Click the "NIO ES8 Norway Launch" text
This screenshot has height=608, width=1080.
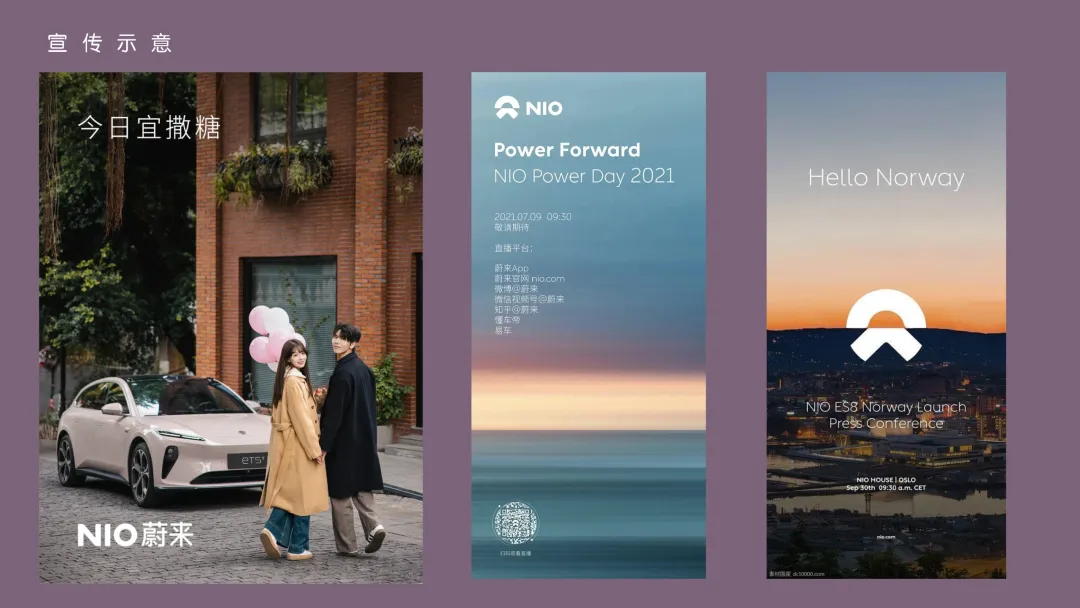click(886, 407)
